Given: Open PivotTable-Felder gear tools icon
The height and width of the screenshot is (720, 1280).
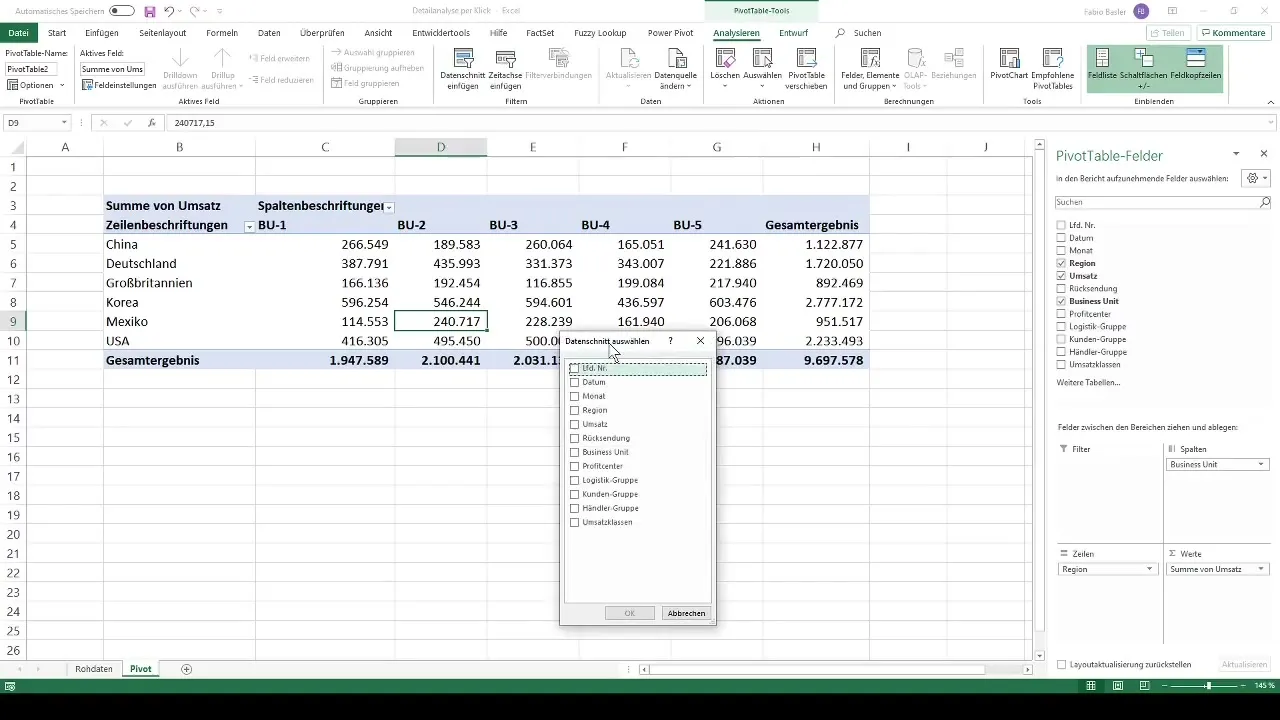Looking at the screenshot, I should [x=1255, y=178].
